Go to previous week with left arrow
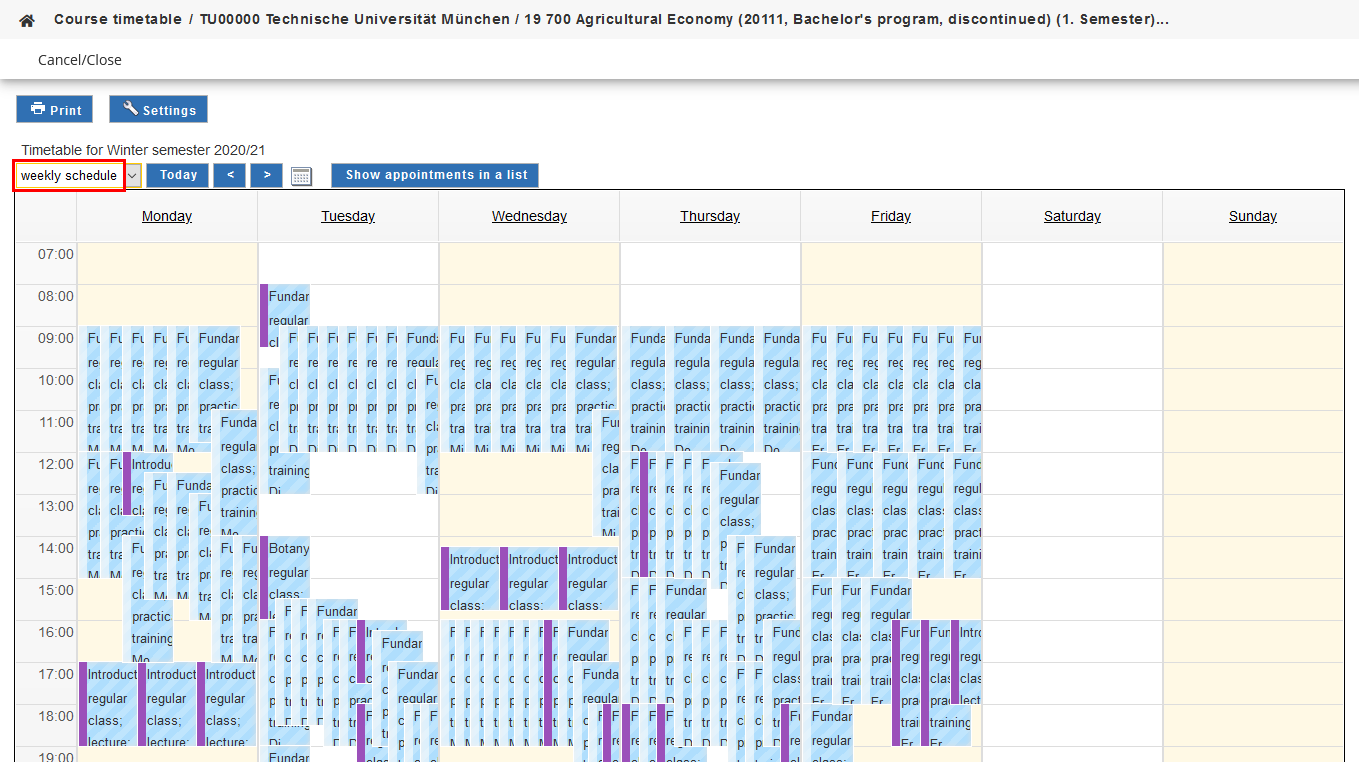 pos(229,175)
